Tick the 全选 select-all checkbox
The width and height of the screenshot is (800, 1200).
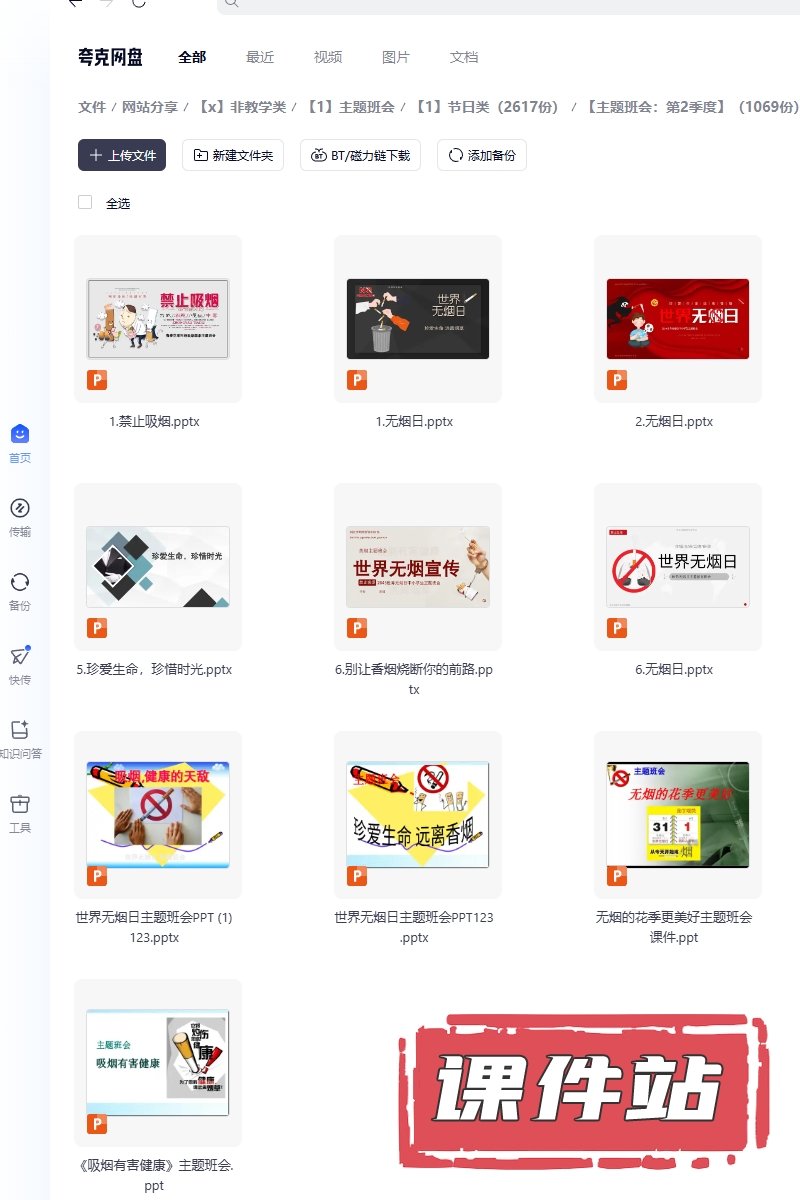(85, 203)
